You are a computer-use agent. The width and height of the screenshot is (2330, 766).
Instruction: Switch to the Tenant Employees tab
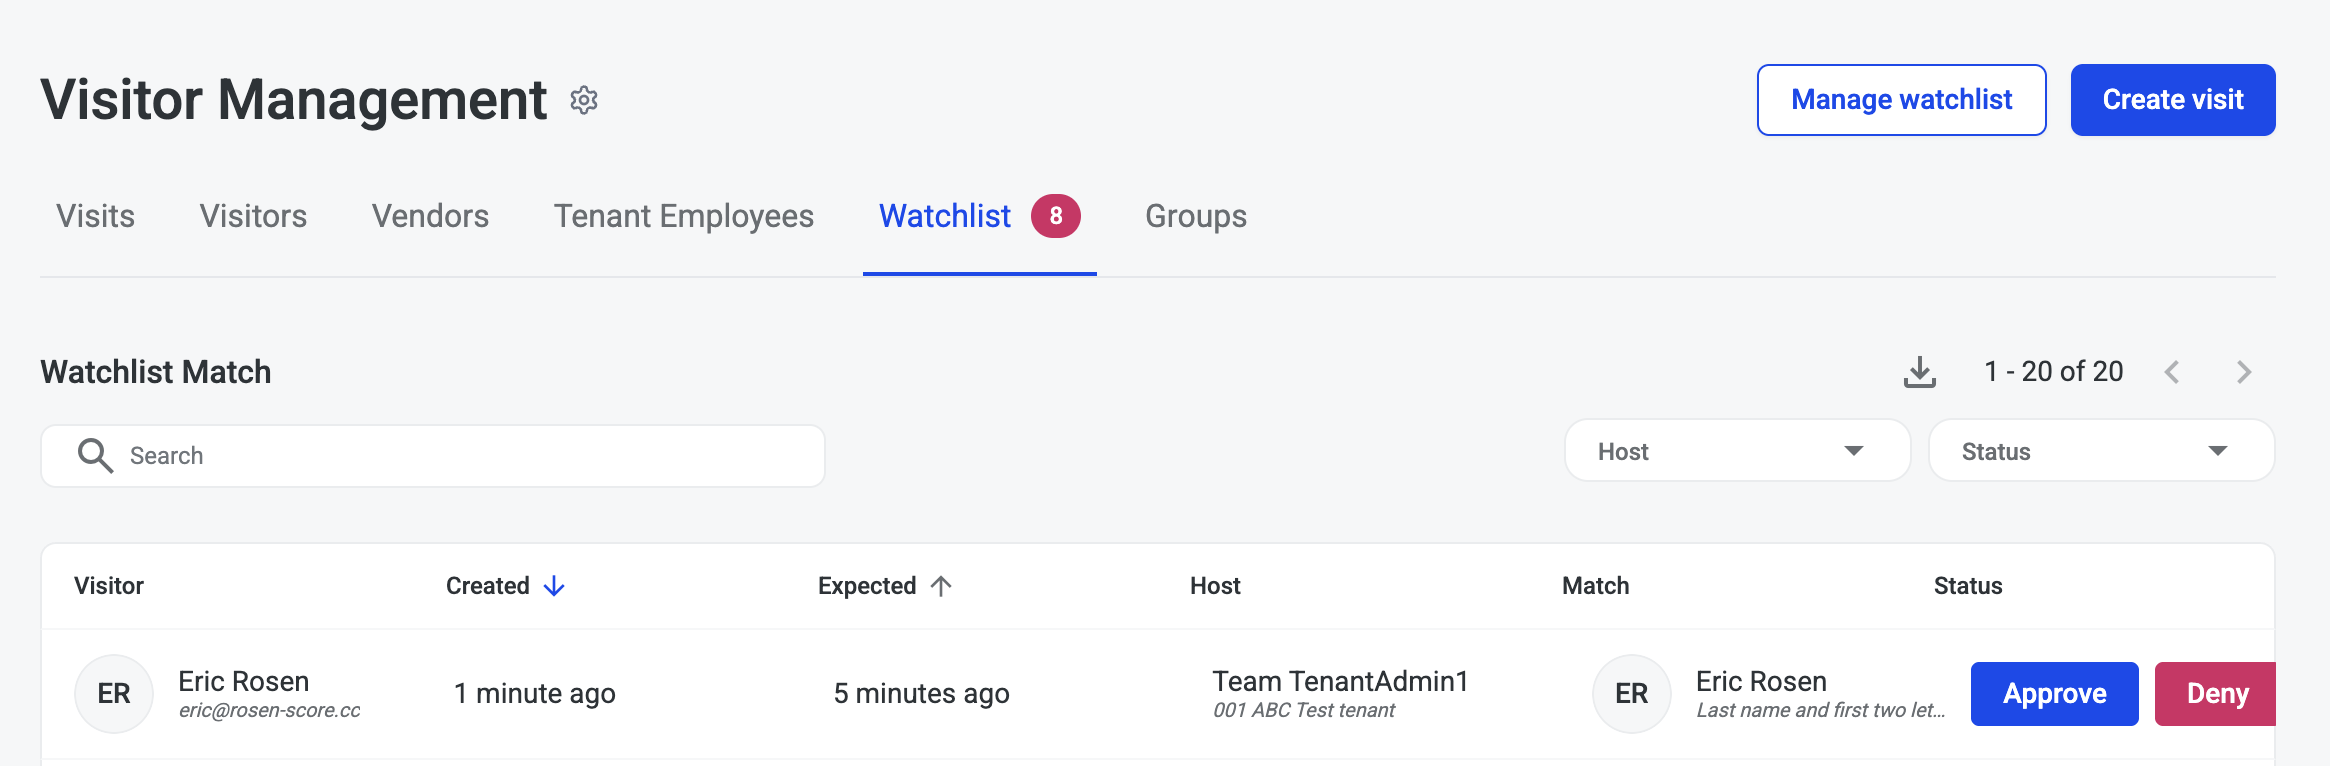[684, 216]
